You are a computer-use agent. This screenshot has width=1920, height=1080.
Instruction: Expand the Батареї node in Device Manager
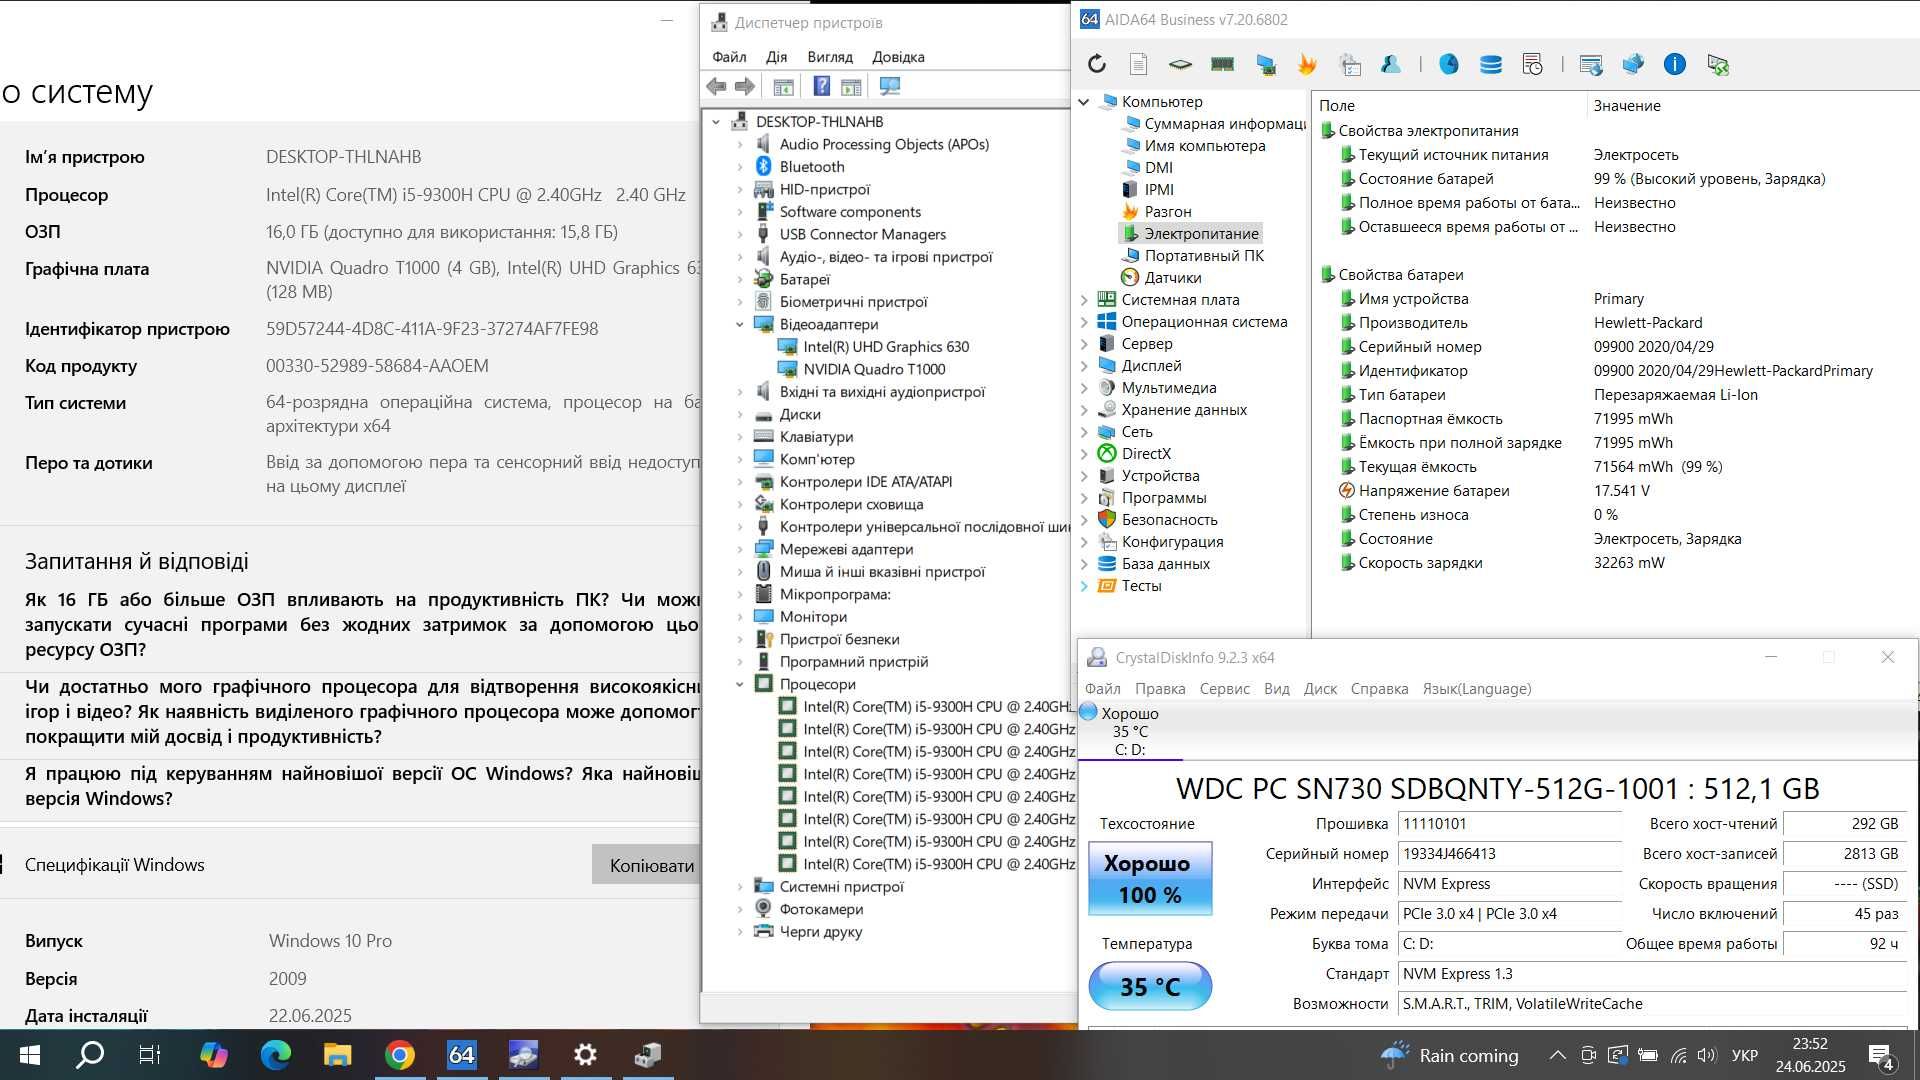tap(740, 279)
